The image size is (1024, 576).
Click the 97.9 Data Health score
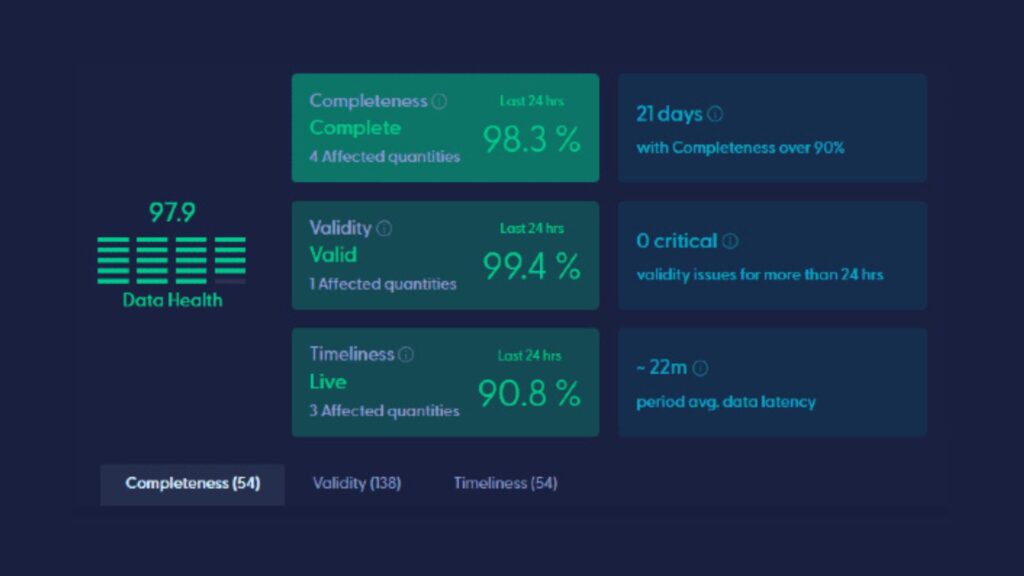tap(170, 213)
